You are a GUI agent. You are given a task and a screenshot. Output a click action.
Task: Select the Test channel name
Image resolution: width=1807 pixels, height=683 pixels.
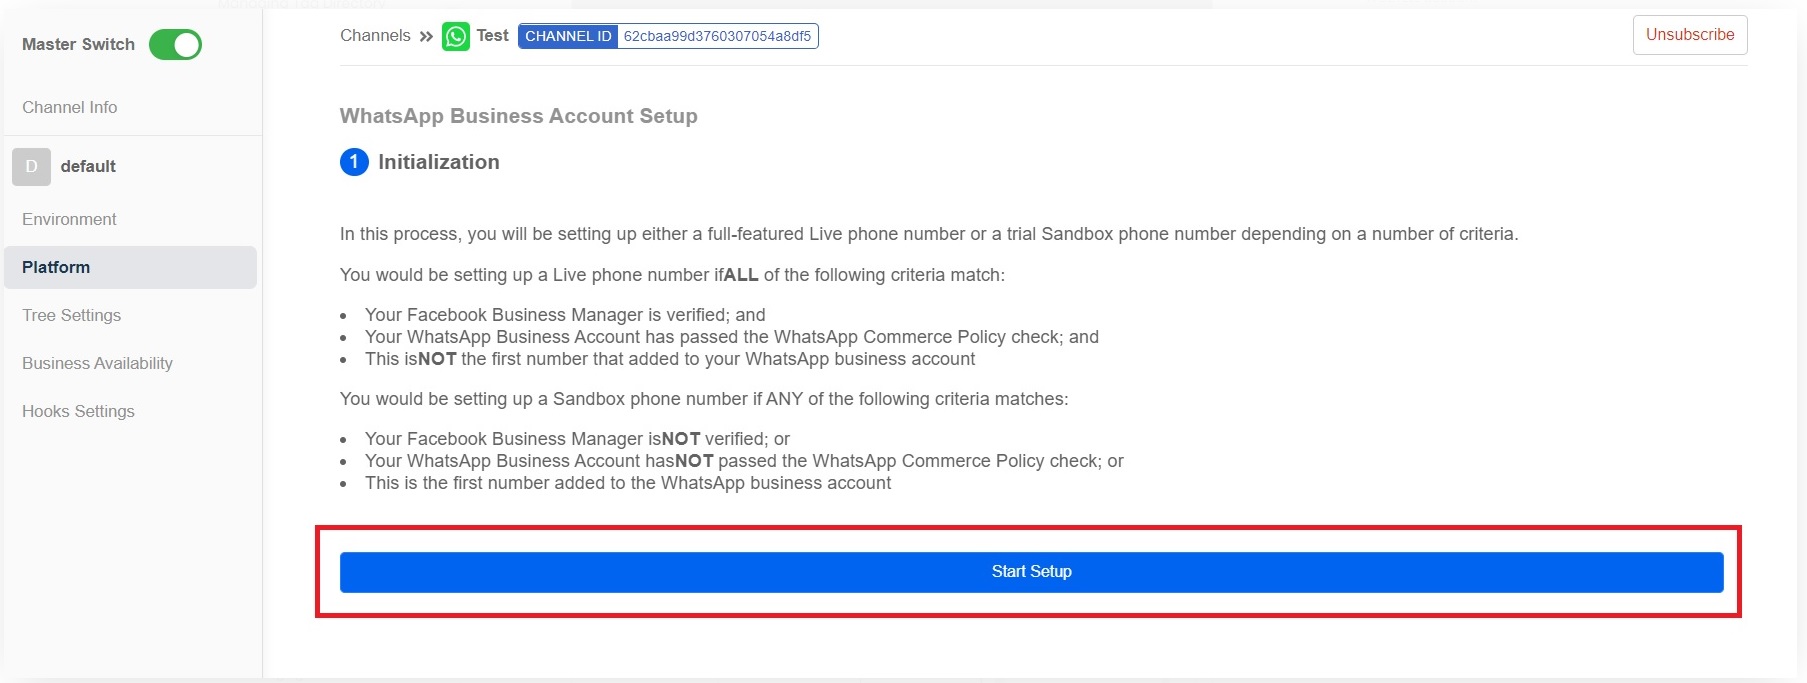492,36
